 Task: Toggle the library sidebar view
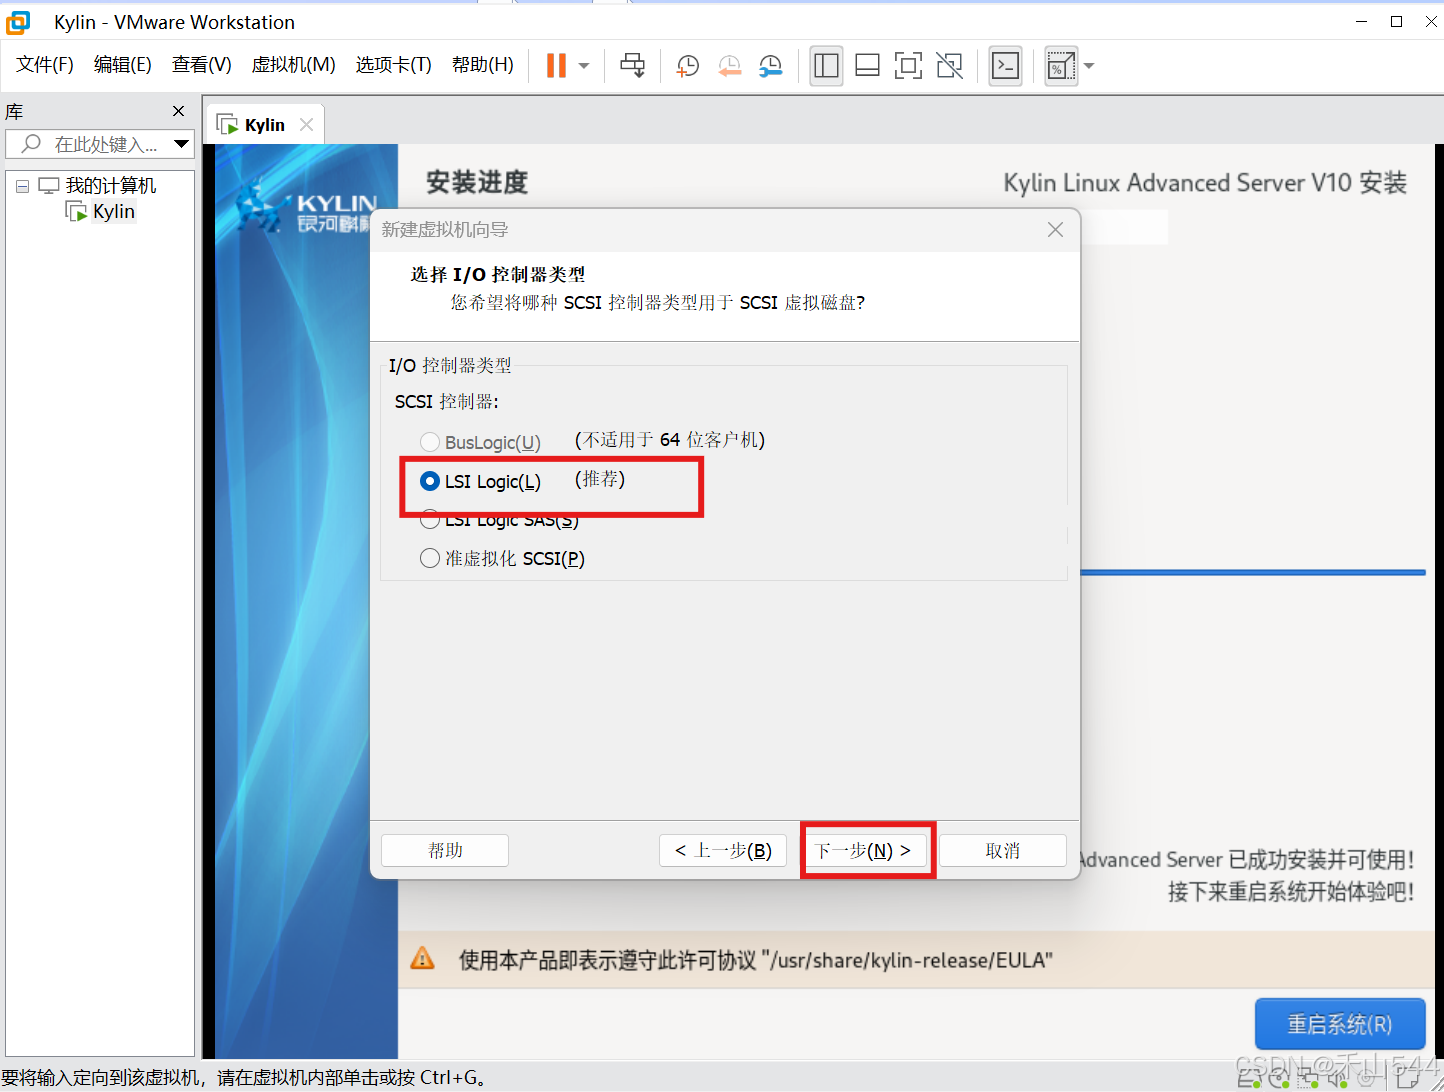coord(826,66)
